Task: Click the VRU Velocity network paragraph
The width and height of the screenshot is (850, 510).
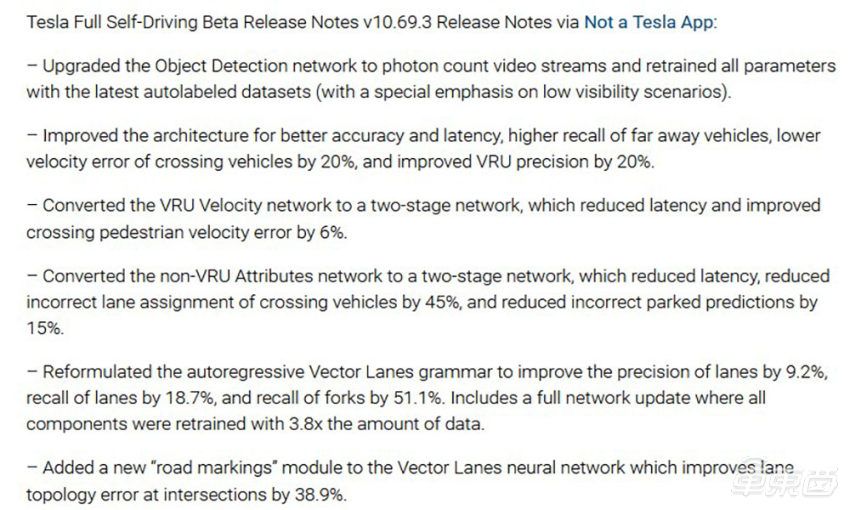Action: [x=423, y=219]
